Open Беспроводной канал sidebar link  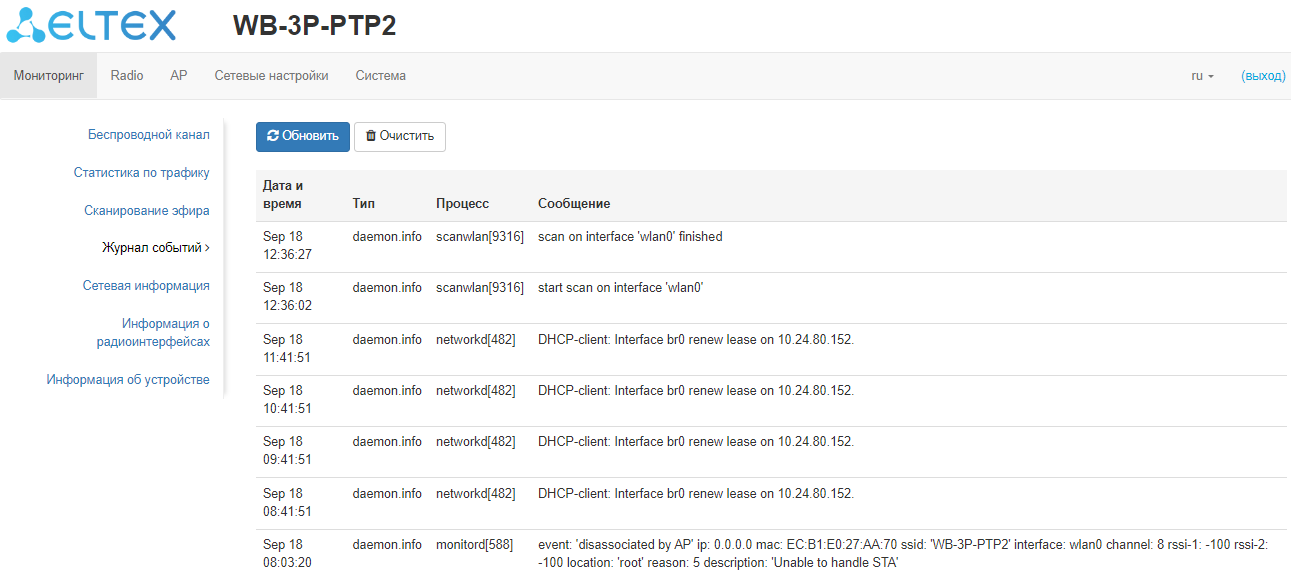pyautogui.click(x=148, y=135)
